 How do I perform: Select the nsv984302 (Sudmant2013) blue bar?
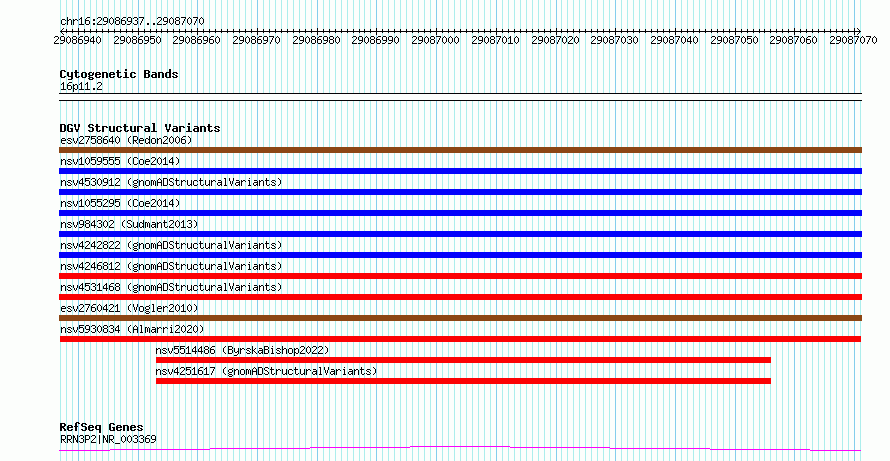460,234
